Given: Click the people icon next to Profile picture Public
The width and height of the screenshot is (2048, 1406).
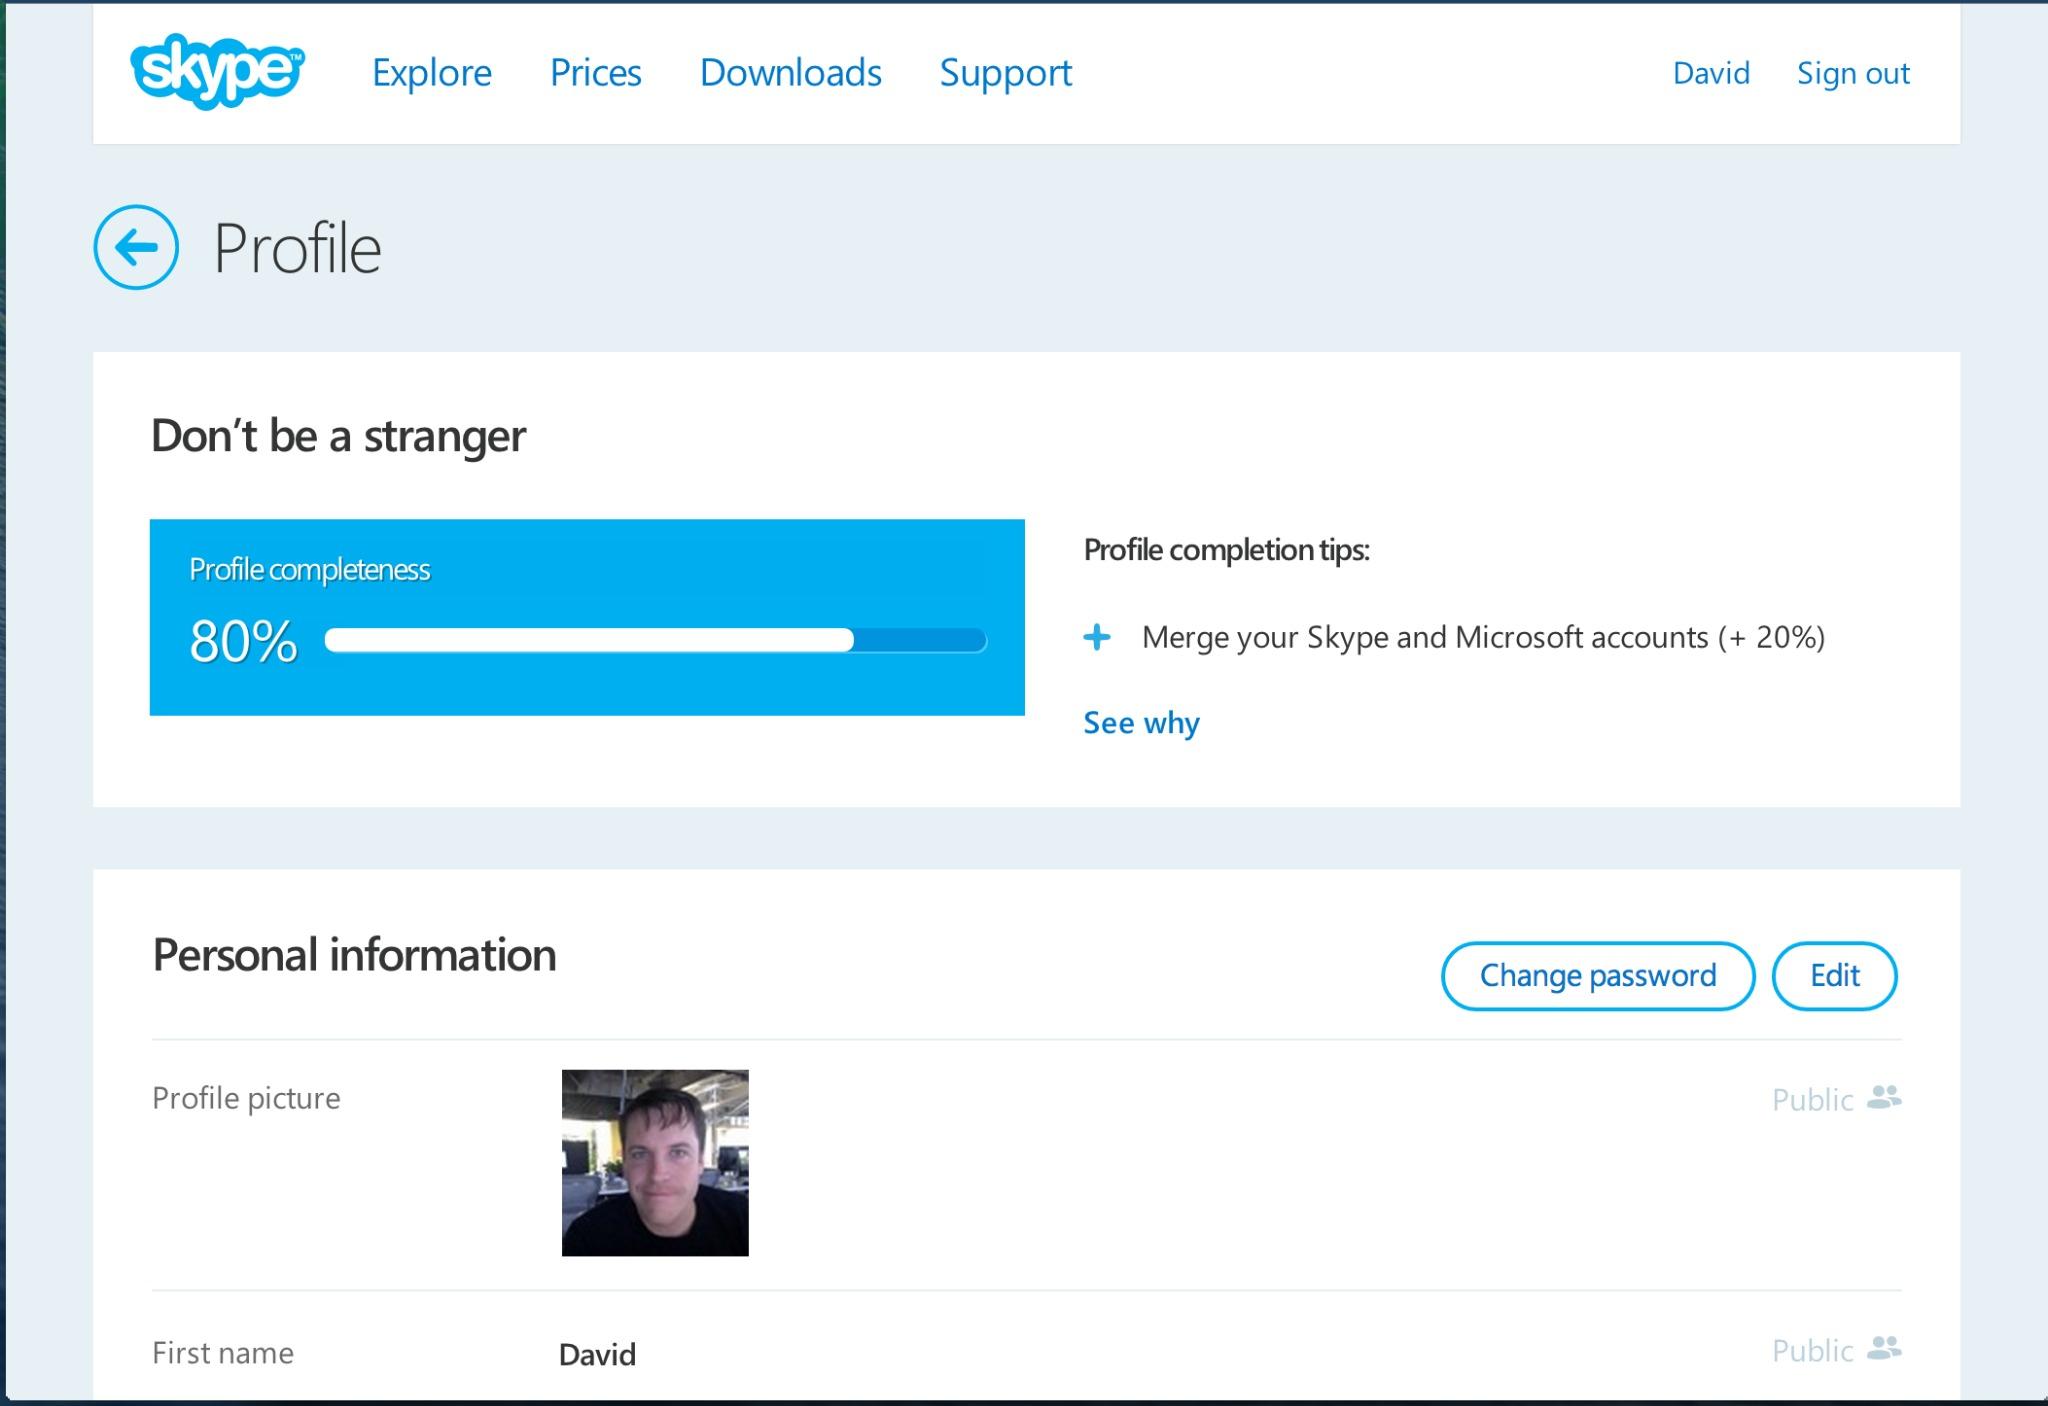Looking at the screenshot, I should [x=1884, y=1098].
